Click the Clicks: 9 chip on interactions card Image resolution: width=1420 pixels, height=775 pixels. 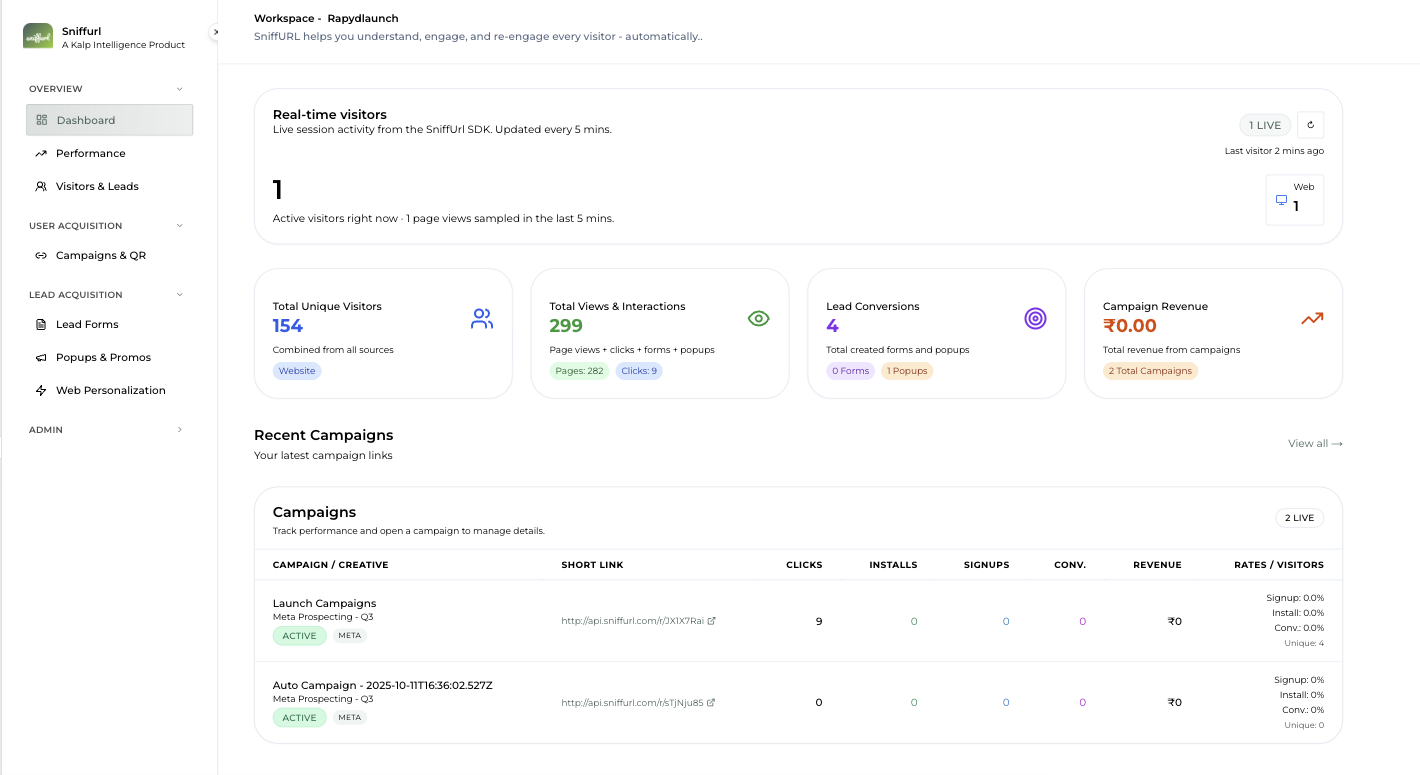point(638,371)
